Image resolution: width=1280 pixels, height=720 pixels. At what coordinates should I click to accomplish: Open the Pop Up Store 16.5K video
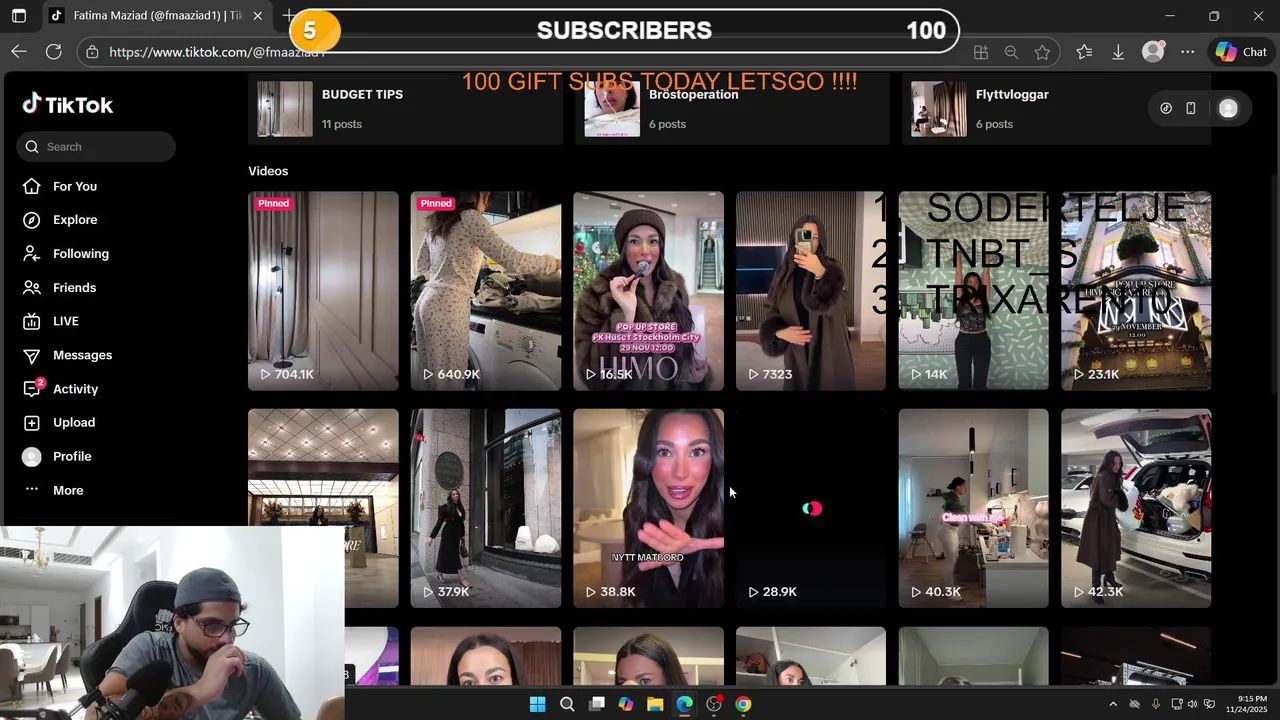coord(648,291)
